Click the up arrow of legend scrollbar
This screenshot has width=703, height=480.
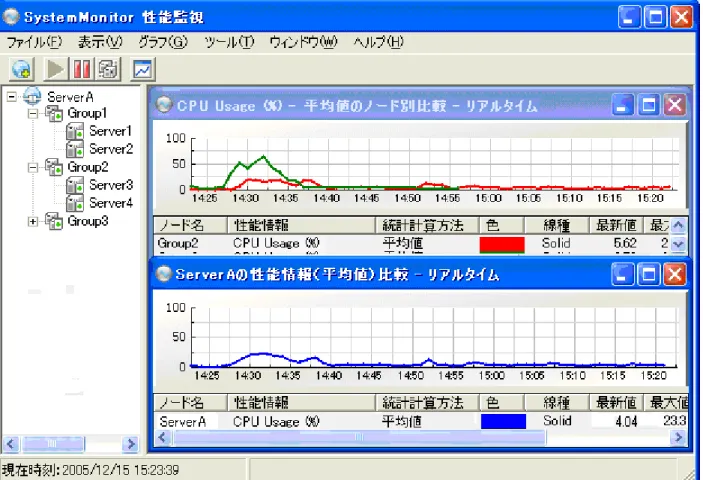click(x=678, y=225)
